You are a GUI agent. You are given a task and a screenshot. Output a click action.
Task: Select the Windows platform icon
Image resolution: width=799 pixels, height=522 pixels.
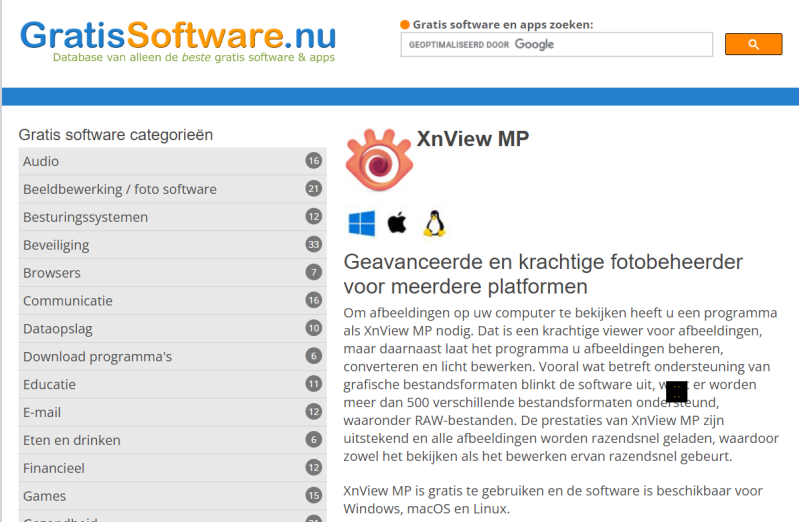[362, 223]
